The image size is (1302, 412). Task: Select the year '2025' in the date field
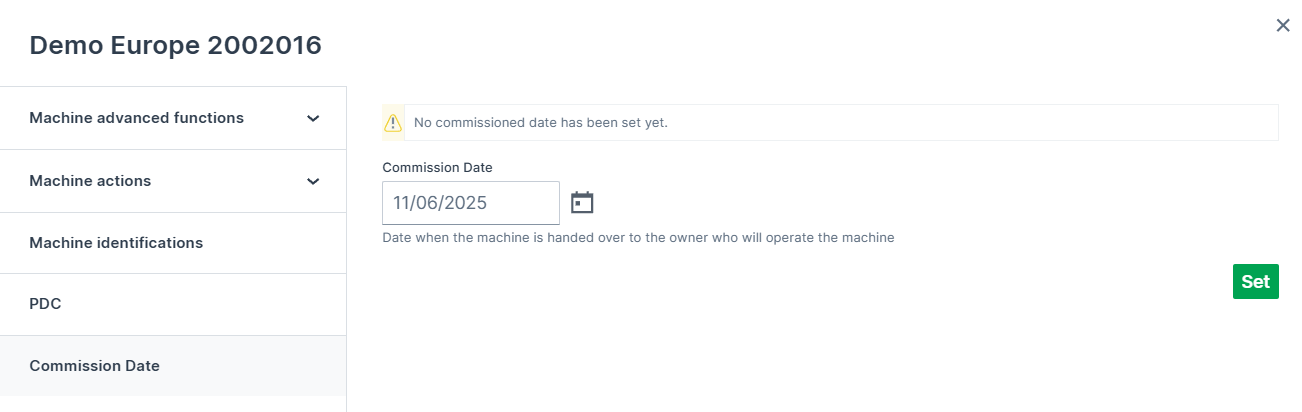465,203
